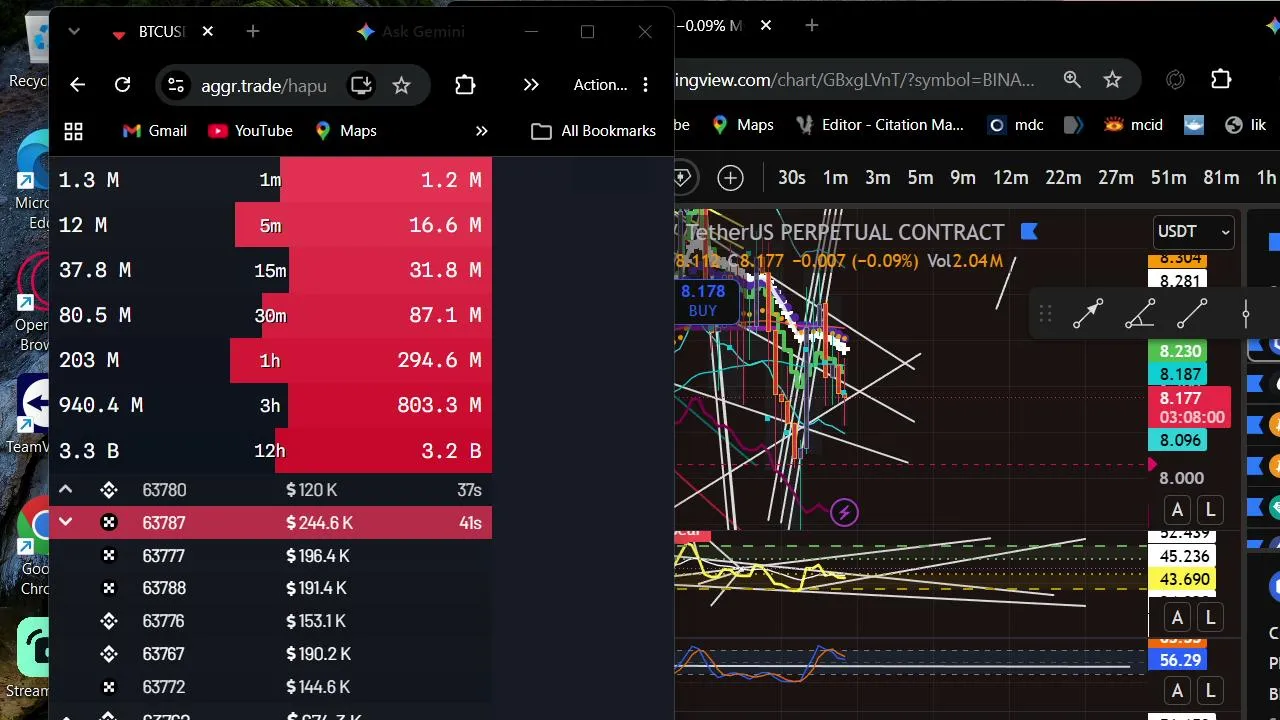Image resolution: width=1280 pixels, height=720 pixels.
Task: Open new tab in TradingView browser window
Action: coord(811,25)
